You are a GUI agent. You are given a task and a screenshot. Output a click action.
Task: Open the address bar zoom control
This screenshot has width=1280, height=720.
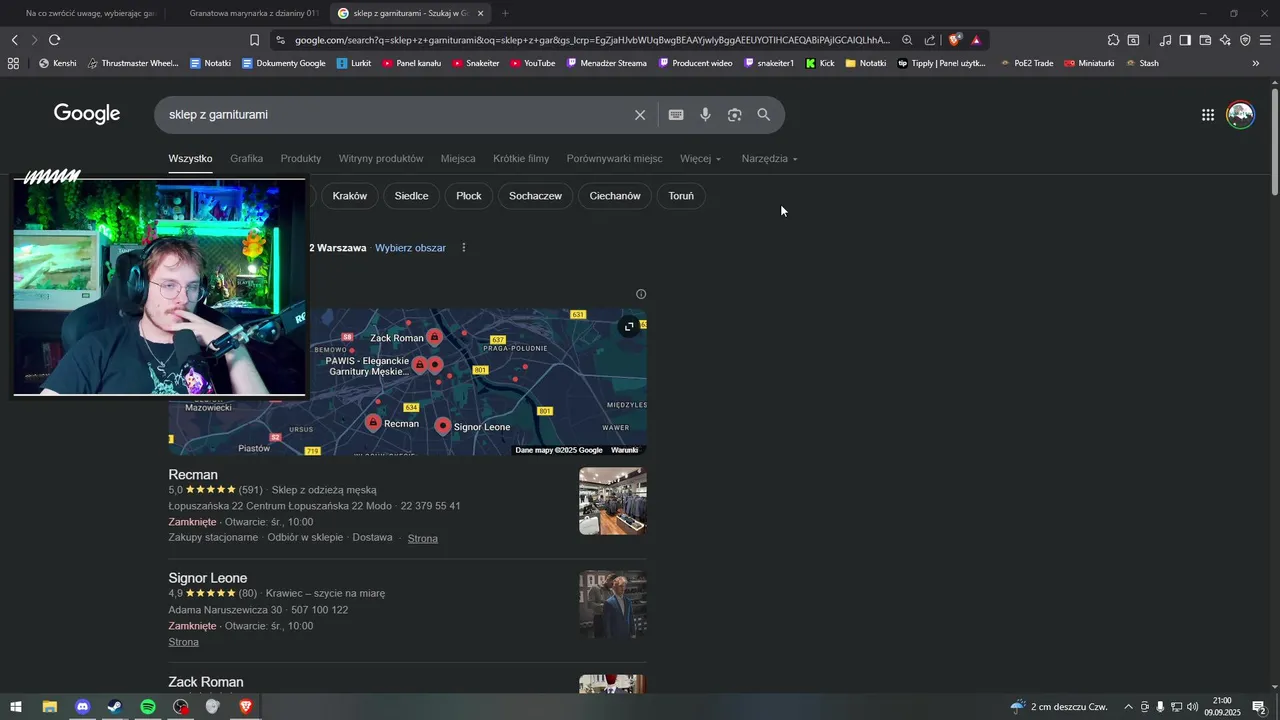pyautogui.click(x=907, y=40)
